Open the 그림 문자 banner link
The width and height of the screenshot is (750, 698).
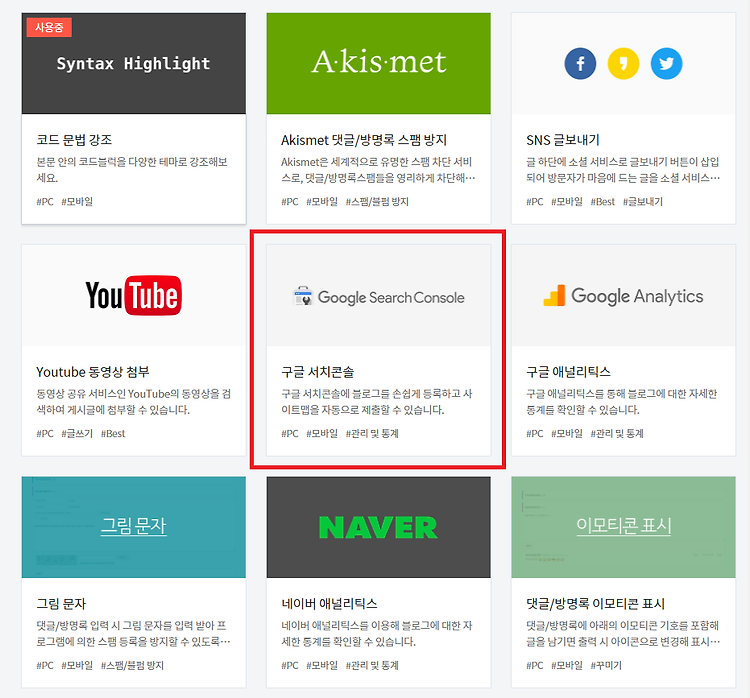pyautogui.click(x=133, y=526)
